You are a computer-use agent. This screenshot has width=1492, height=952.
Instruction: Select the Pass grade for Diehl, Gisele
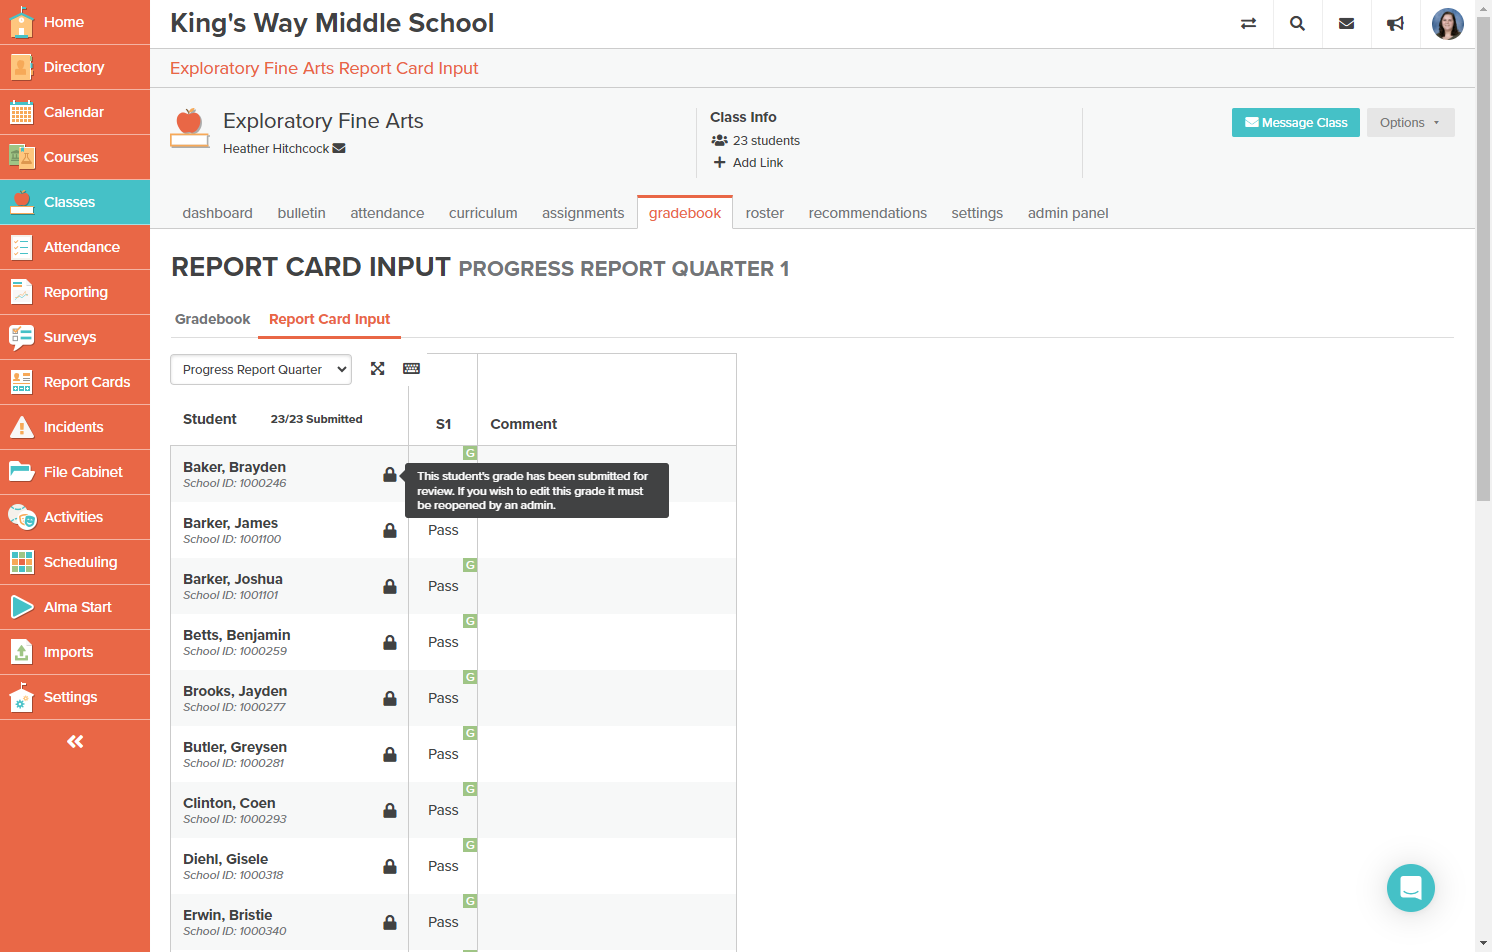tap(443, 866)
